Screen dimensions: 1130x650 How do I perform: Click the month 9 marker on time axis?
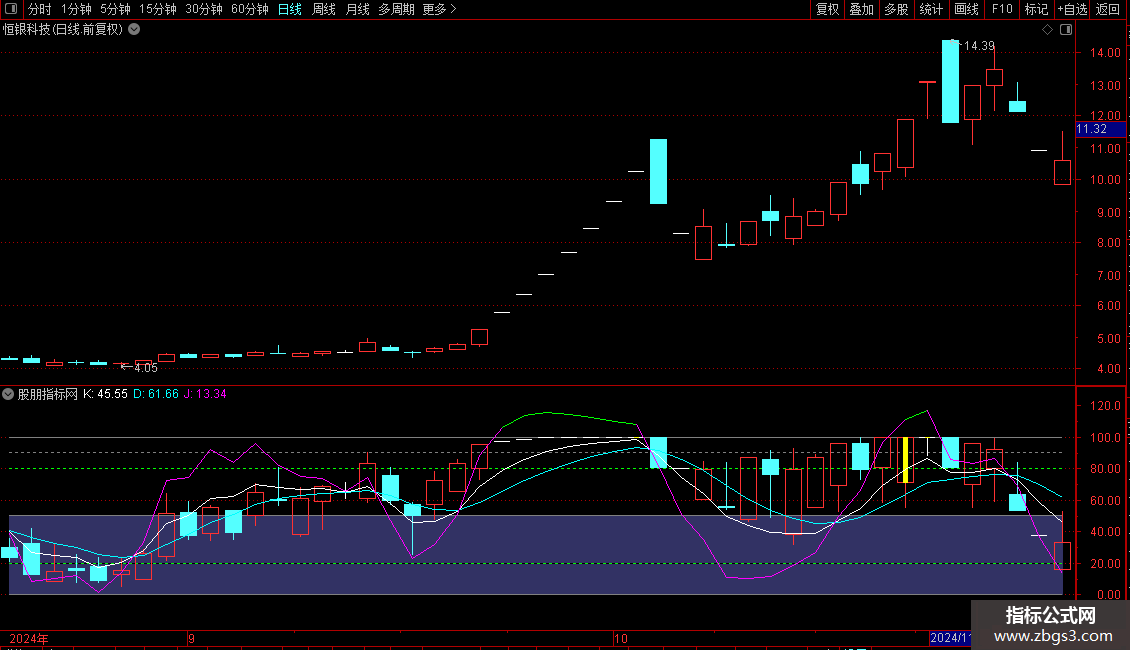(x=191, y=638)
